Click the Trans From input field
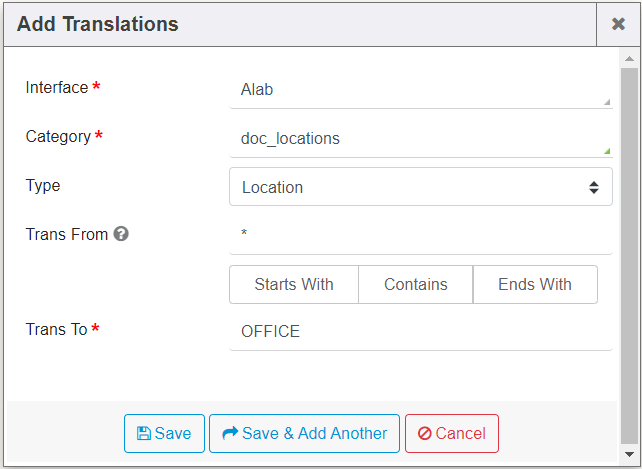The image size is (642, 469). [x=420, y=235]
